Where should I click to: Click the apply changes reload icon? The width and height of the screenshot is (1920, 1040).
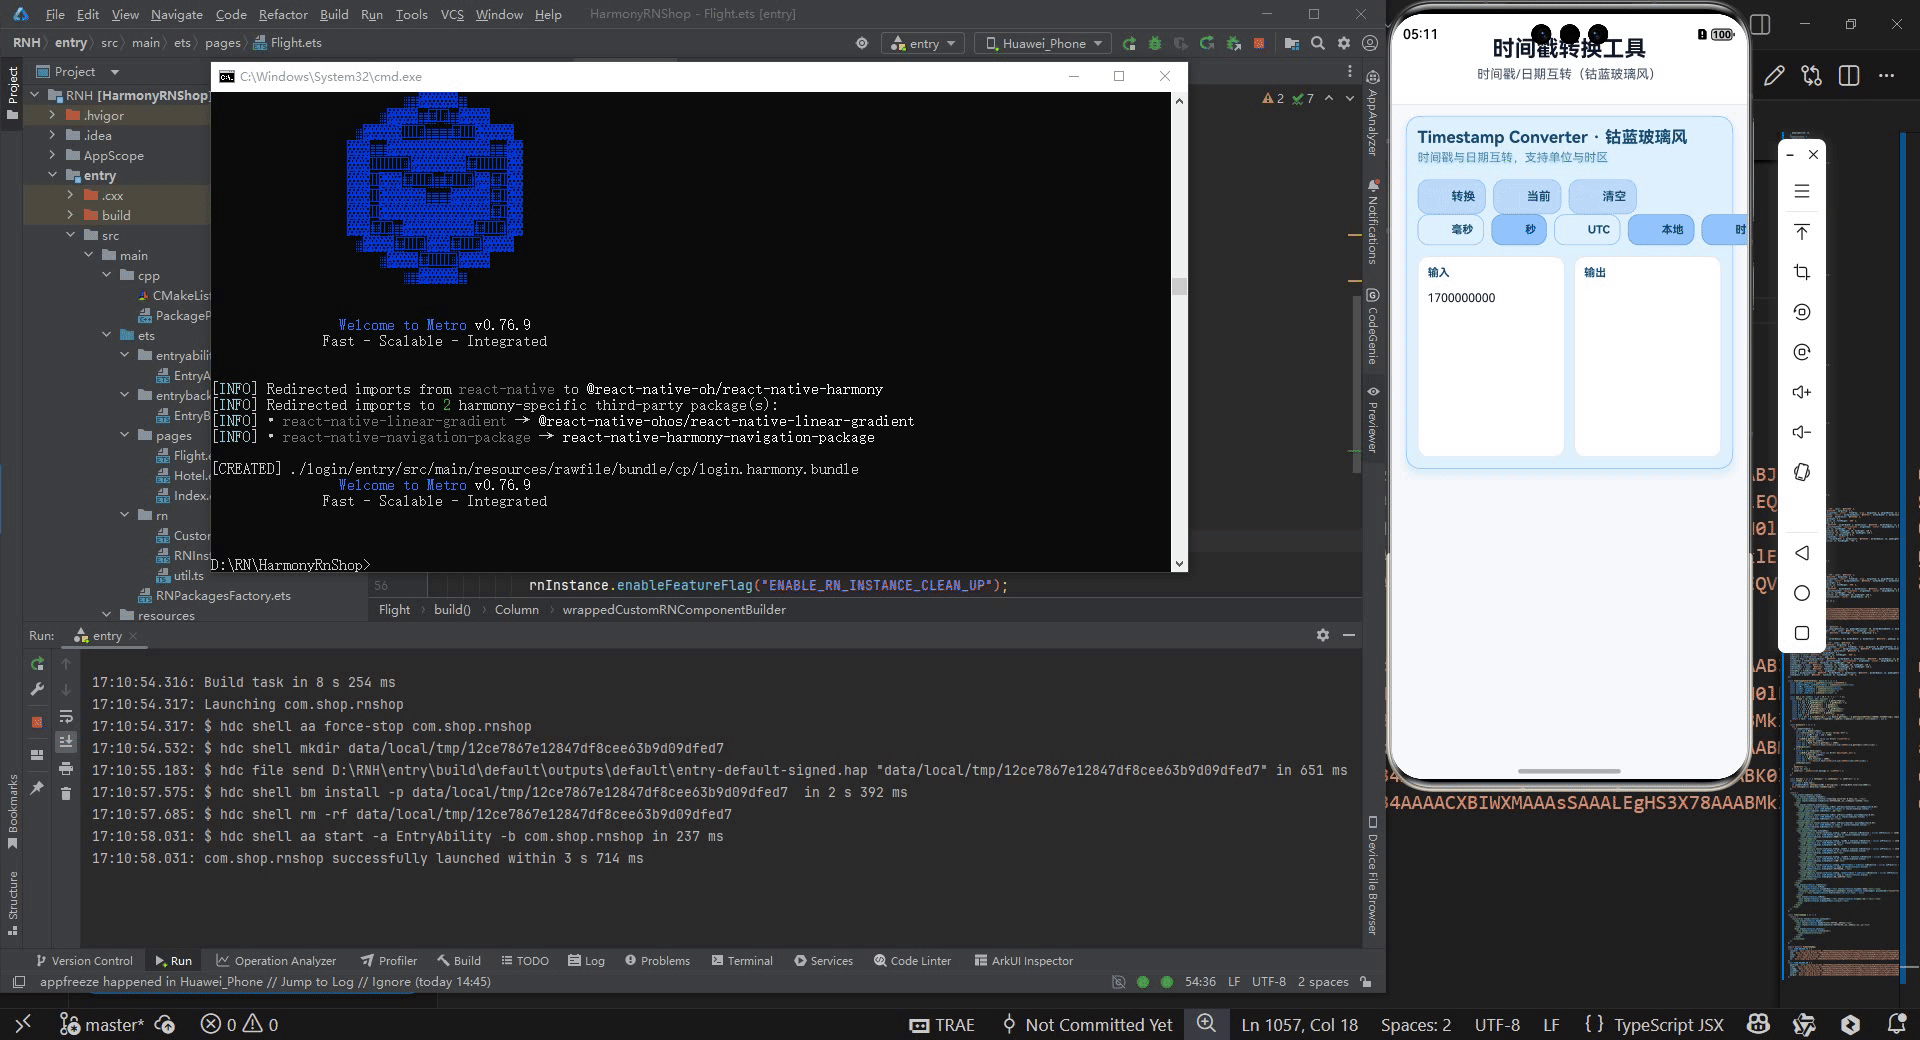pos(1207,43)
